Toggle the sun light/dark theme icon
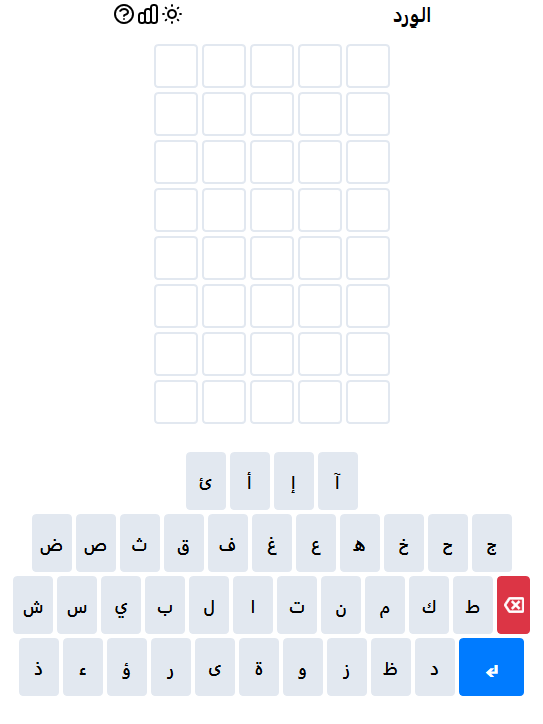Viewport: 543px width, 724px height. coord(172,14)
